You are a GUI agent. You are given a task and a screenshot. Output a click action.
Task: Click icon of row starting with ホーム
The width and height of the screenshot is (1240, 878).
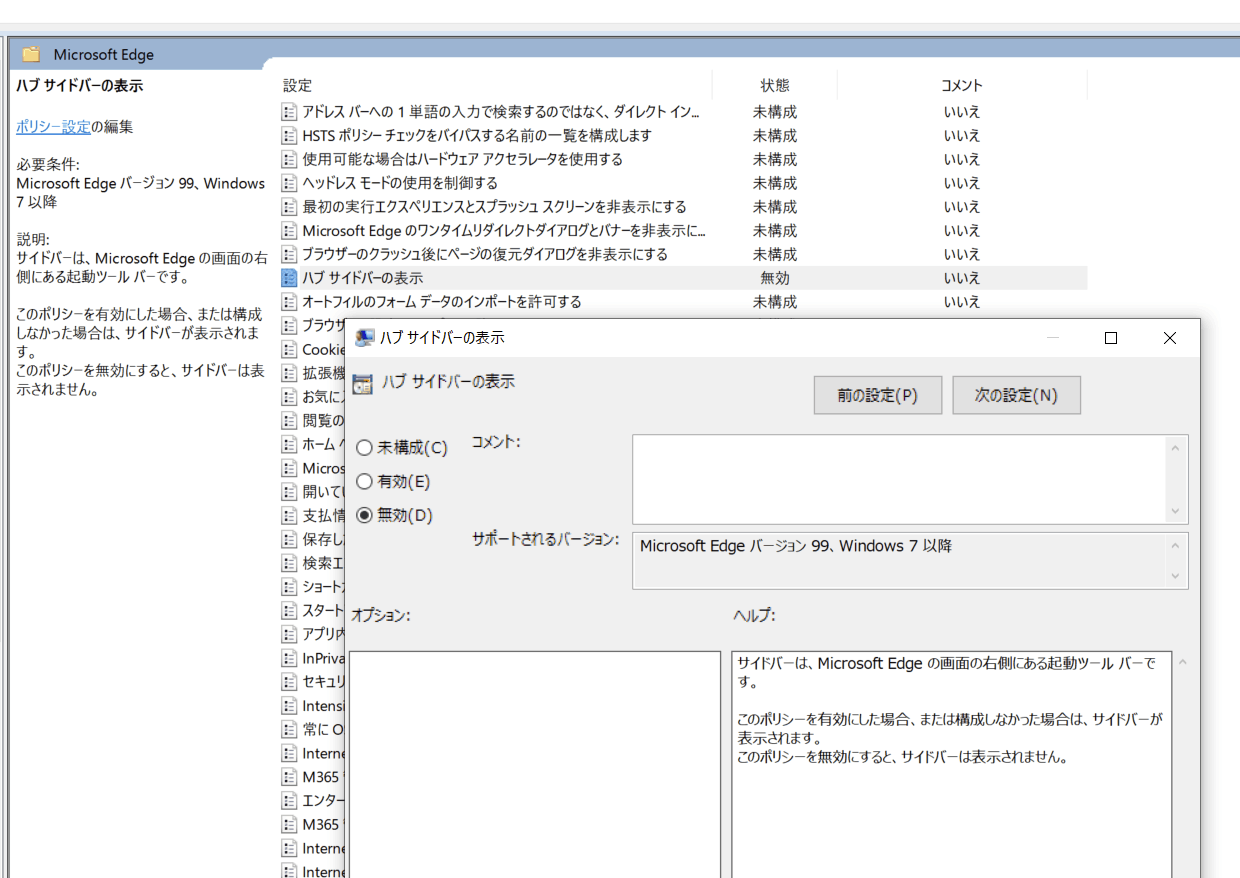click(x=290, y=444)
